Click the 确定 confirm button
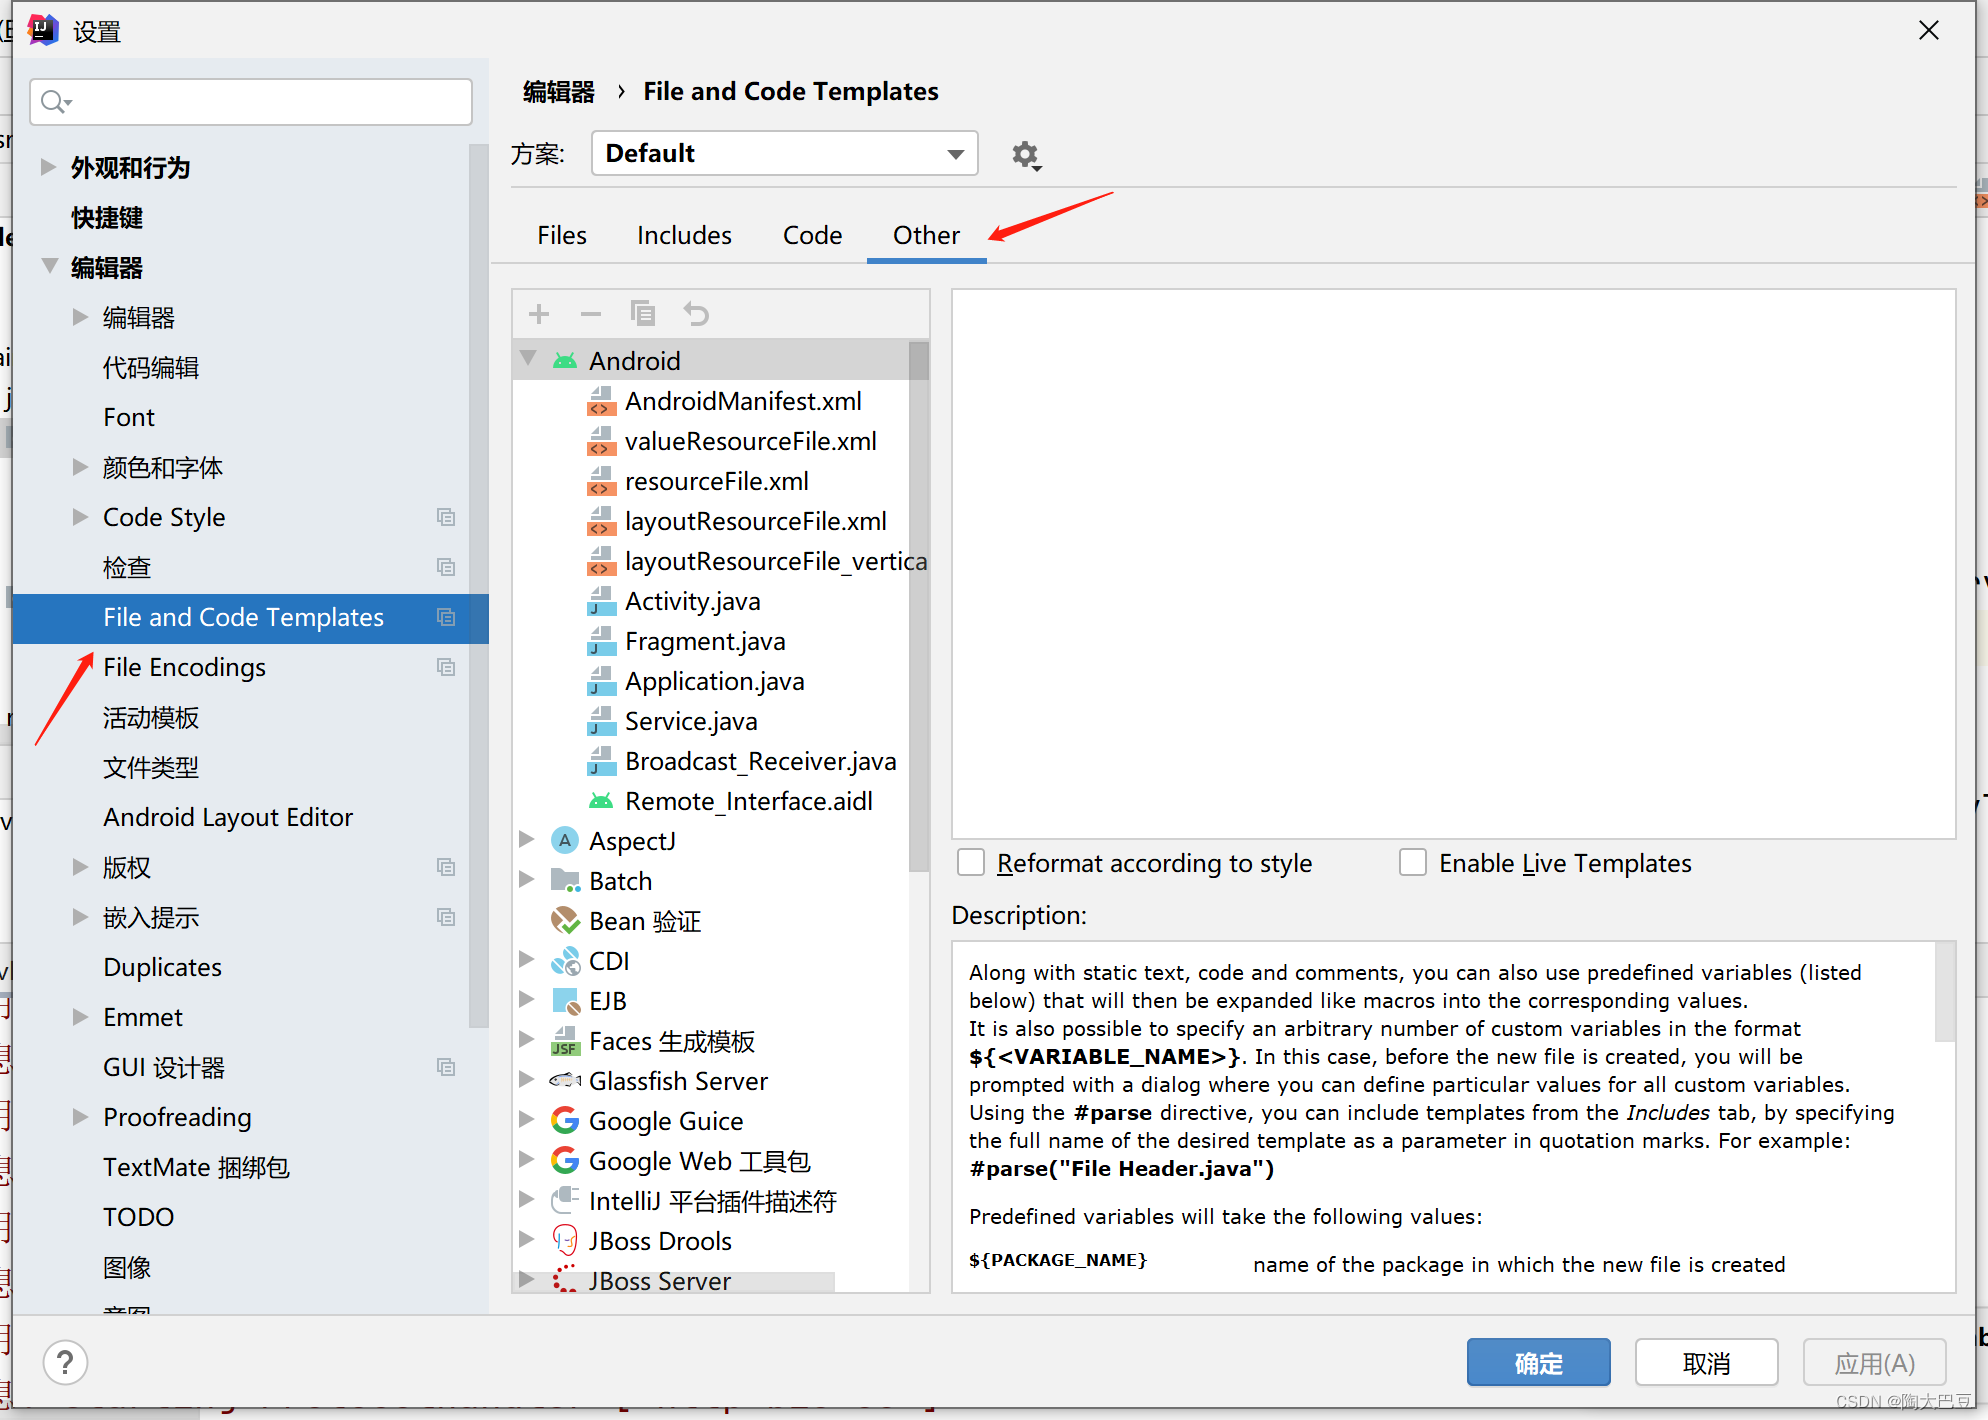The image size is (1988, 1420). click(1537, 1362)
